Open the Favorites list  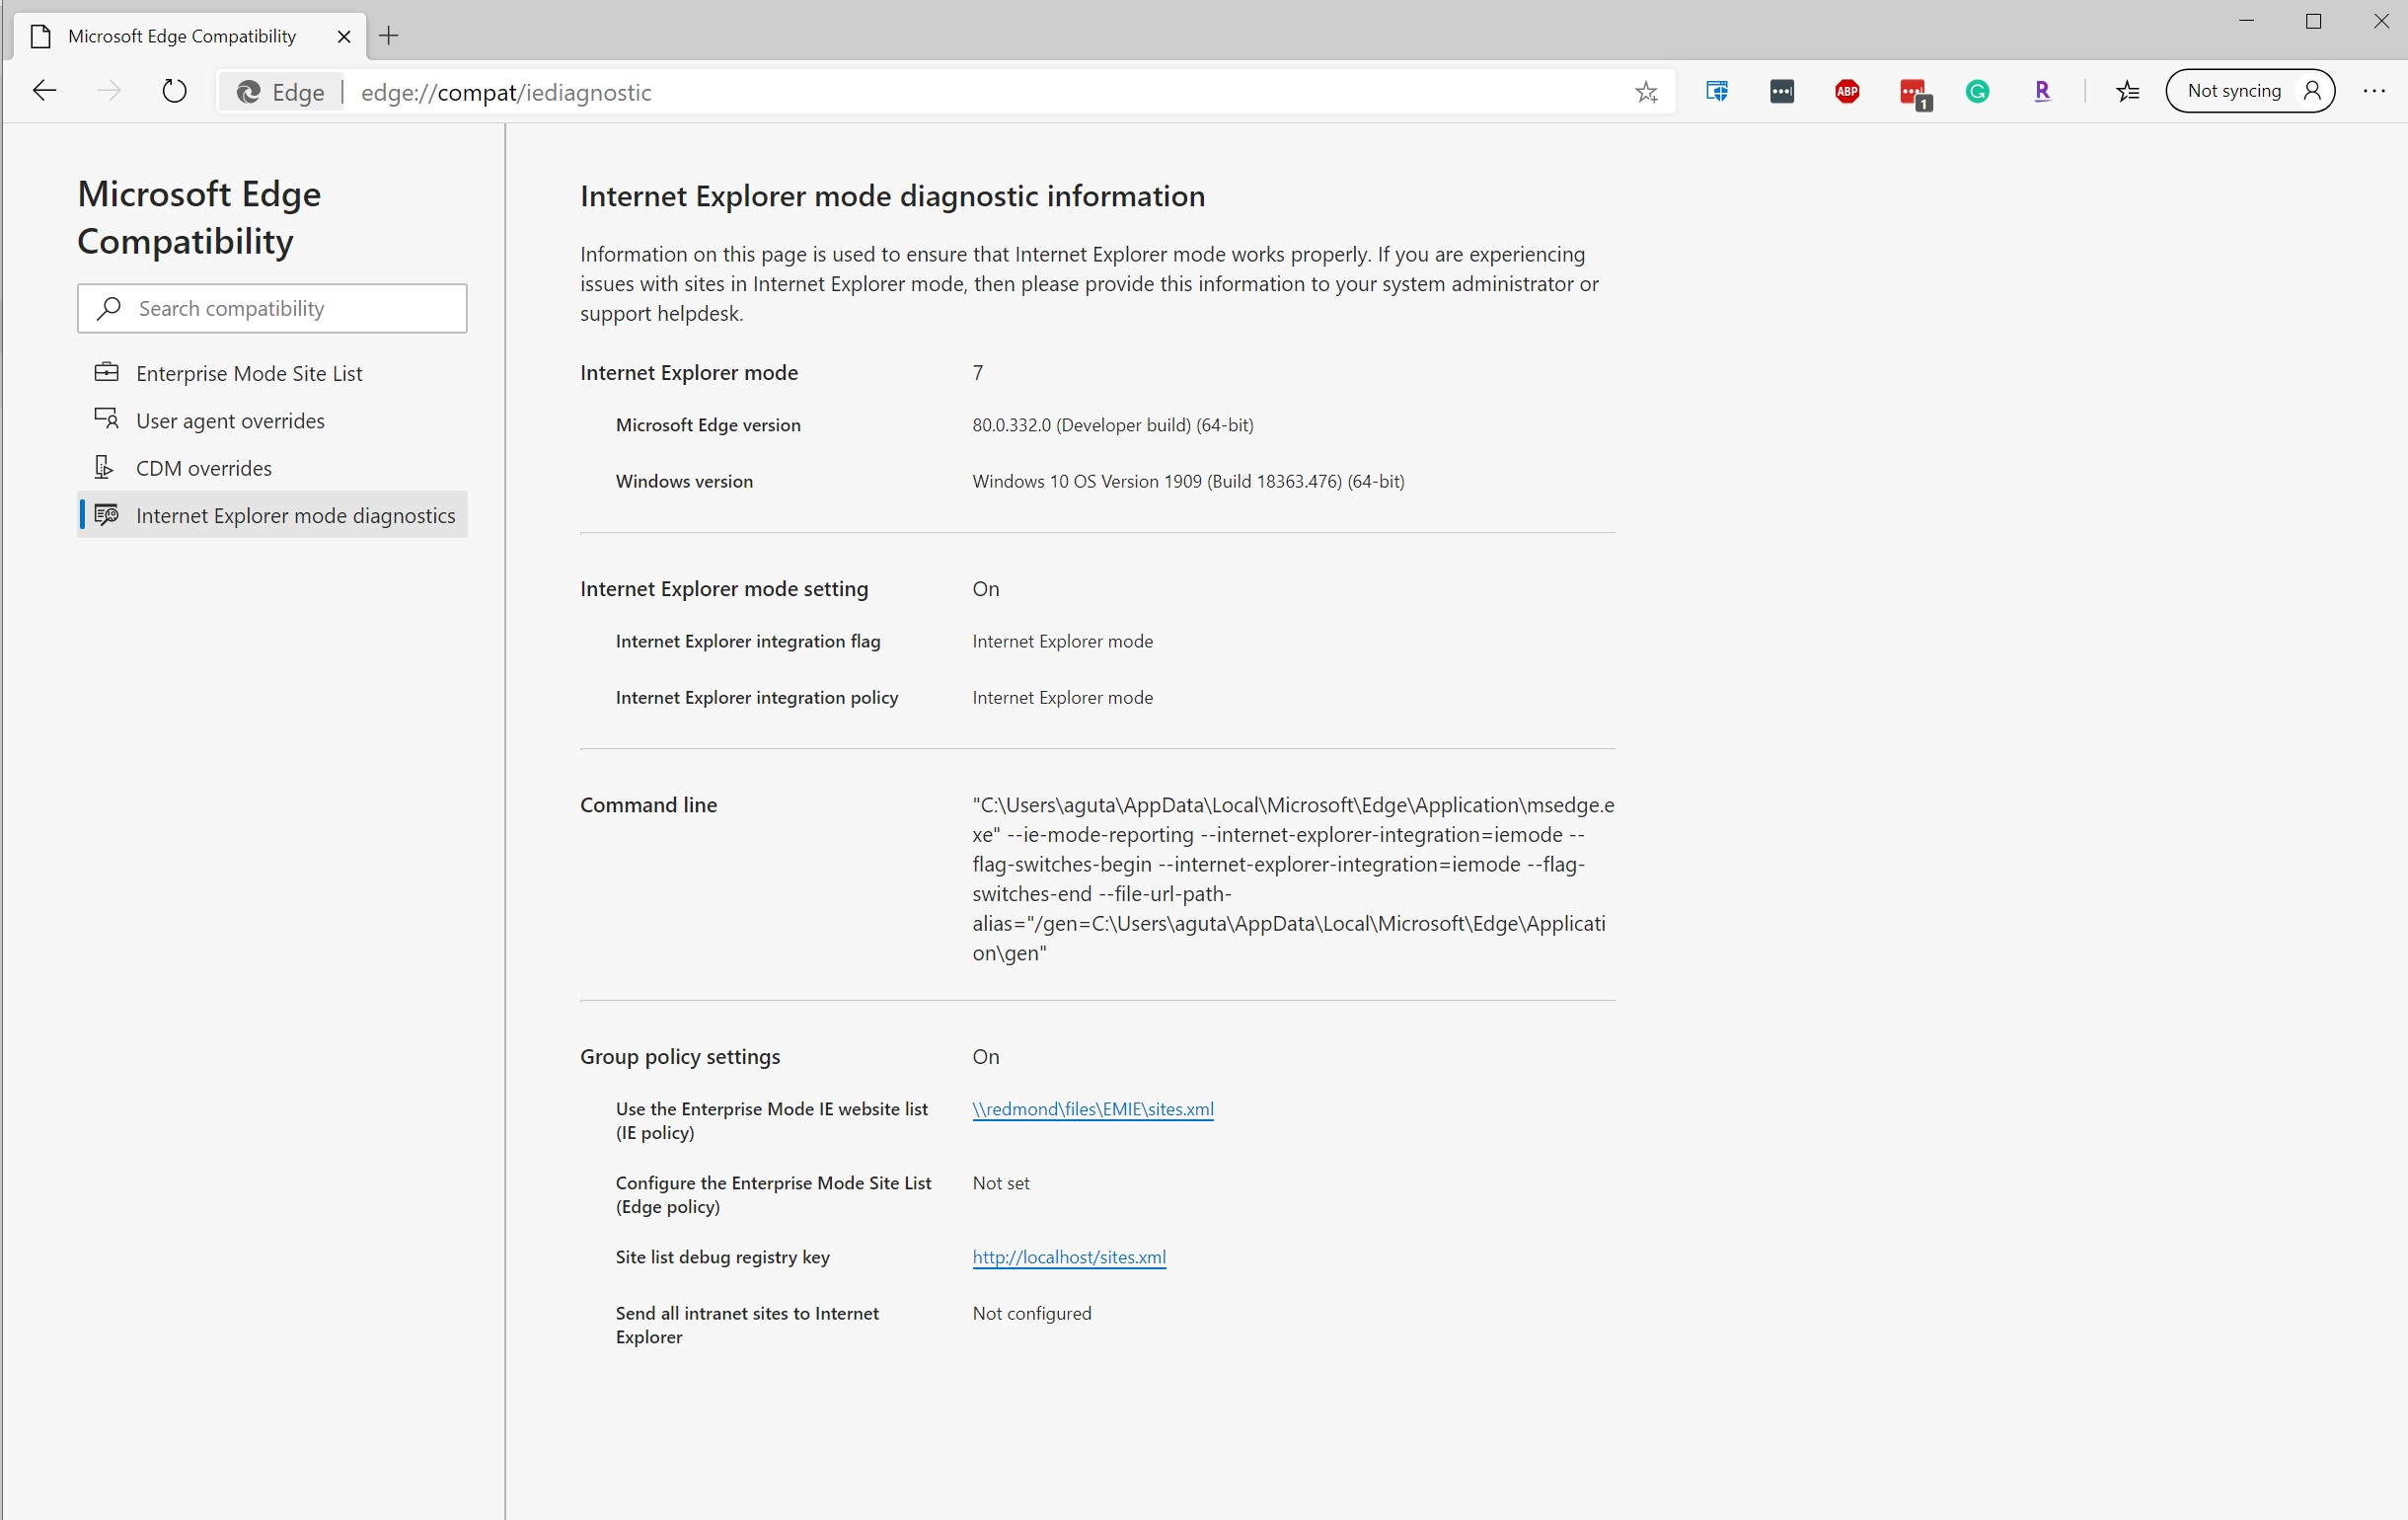point(2129,91)
